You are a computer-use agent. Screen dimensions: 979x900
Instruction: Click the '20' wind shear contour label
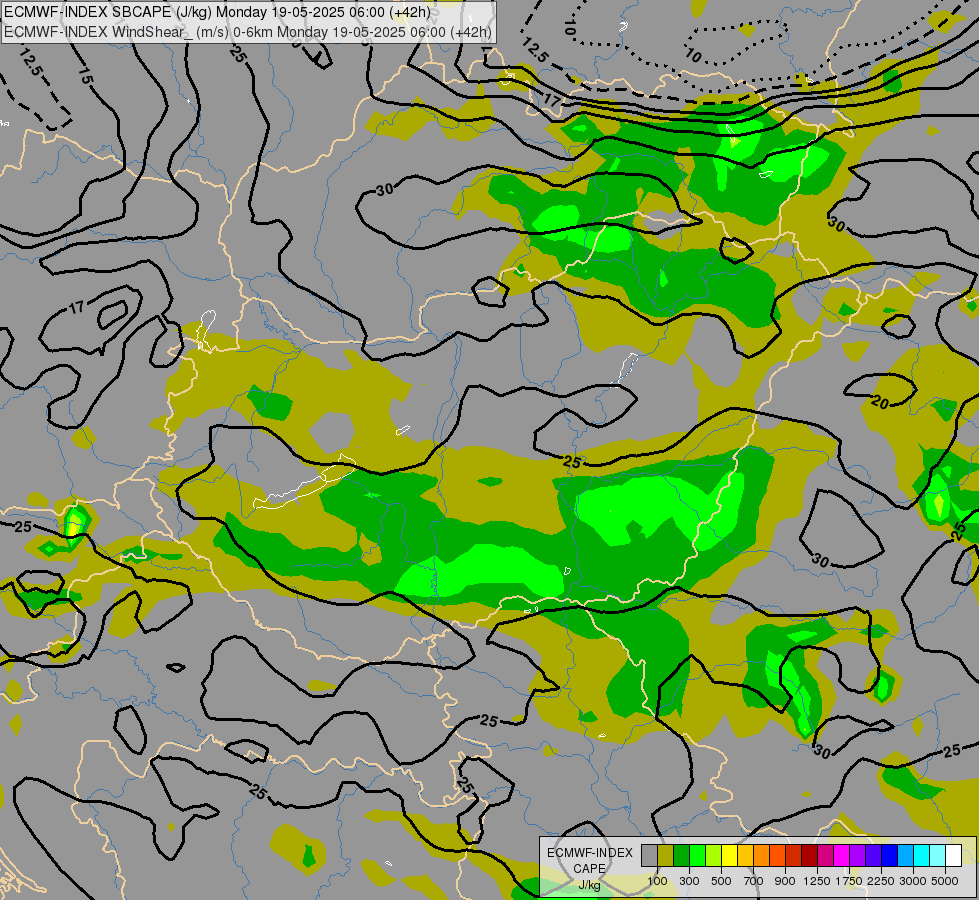(880, 402)
